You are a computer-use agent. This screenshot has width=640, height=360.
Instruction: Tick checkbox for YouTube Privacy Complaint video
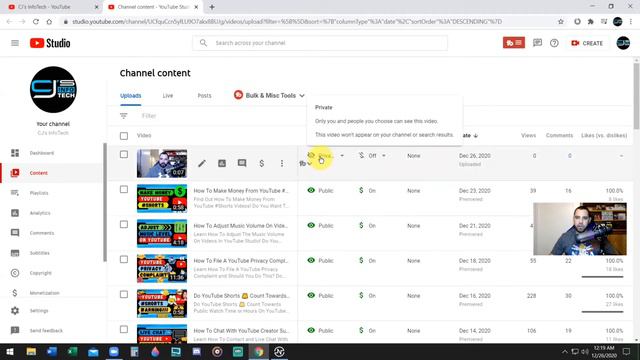124,260
